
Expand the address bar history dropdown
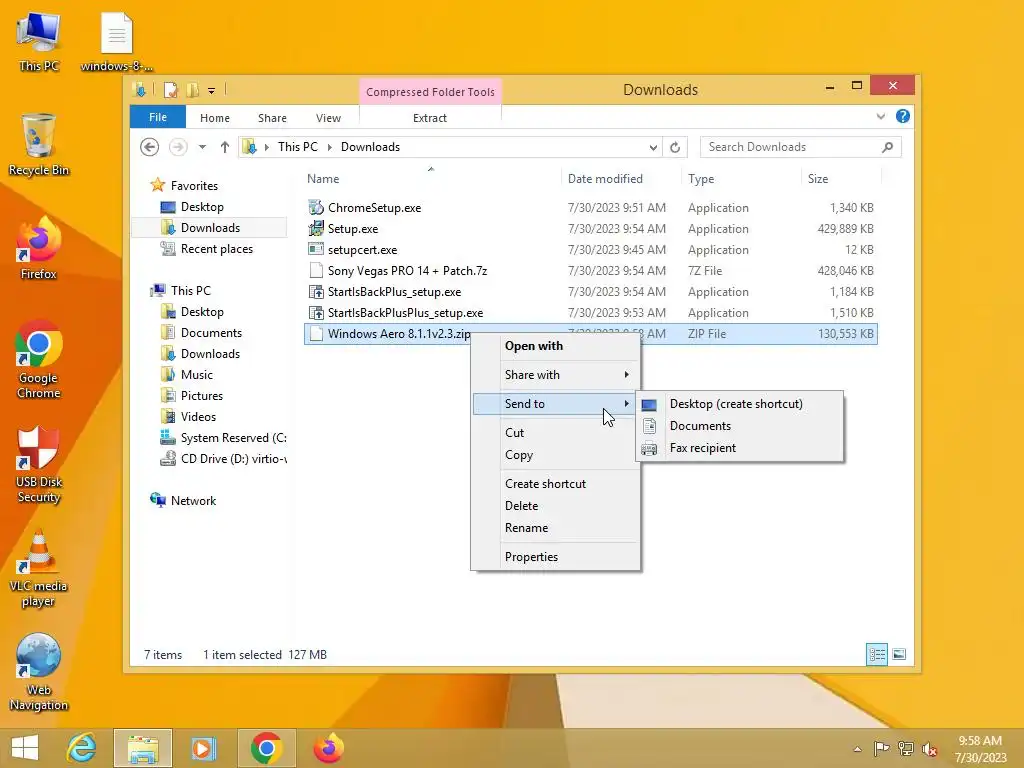[x=653, y=147]
